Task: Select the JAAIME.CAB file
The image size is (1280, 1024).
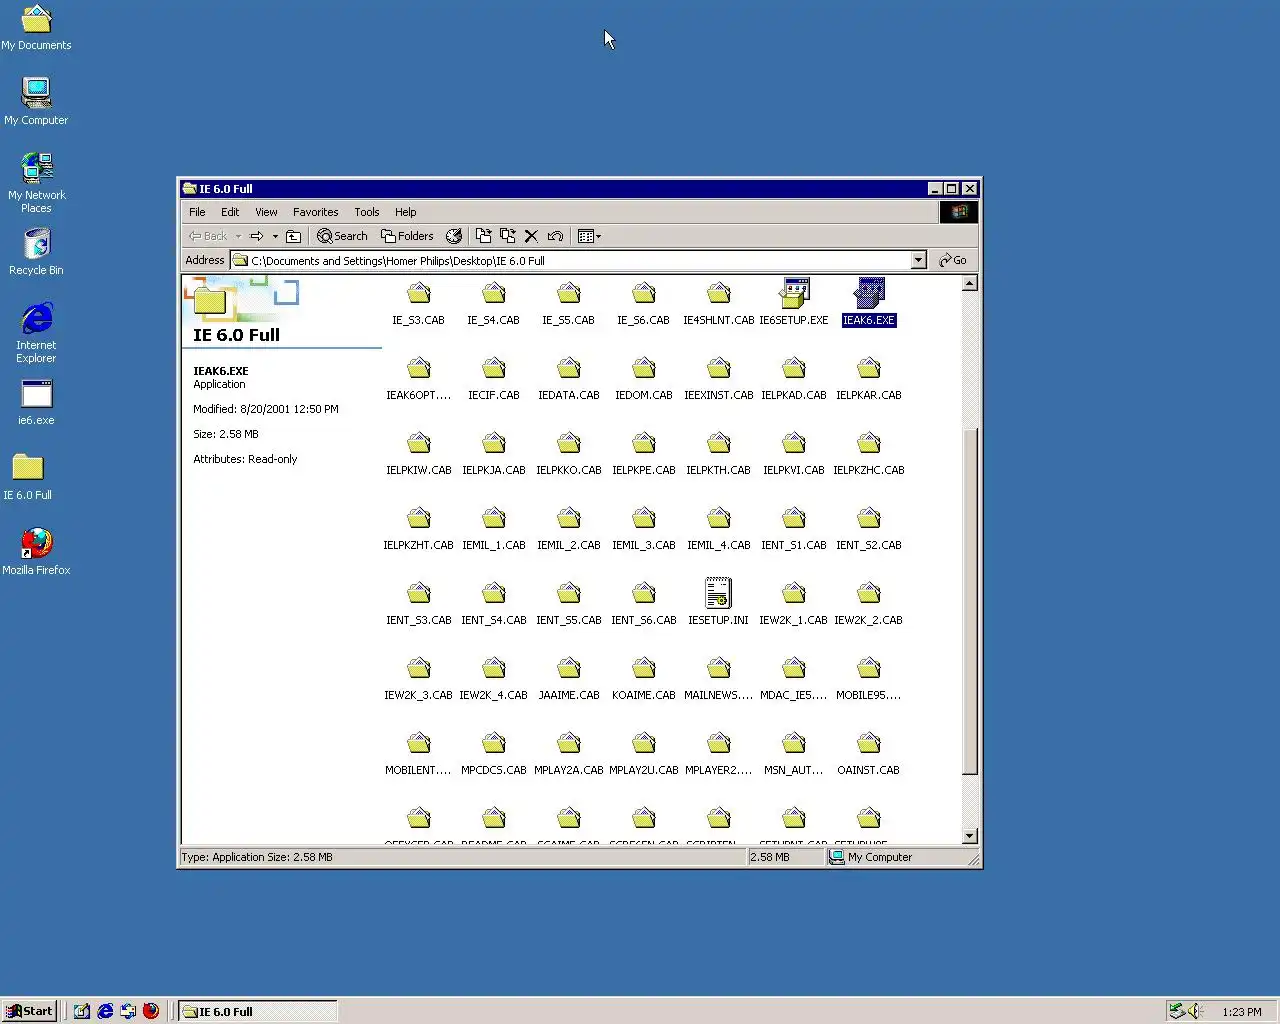Action: [568, 678]
